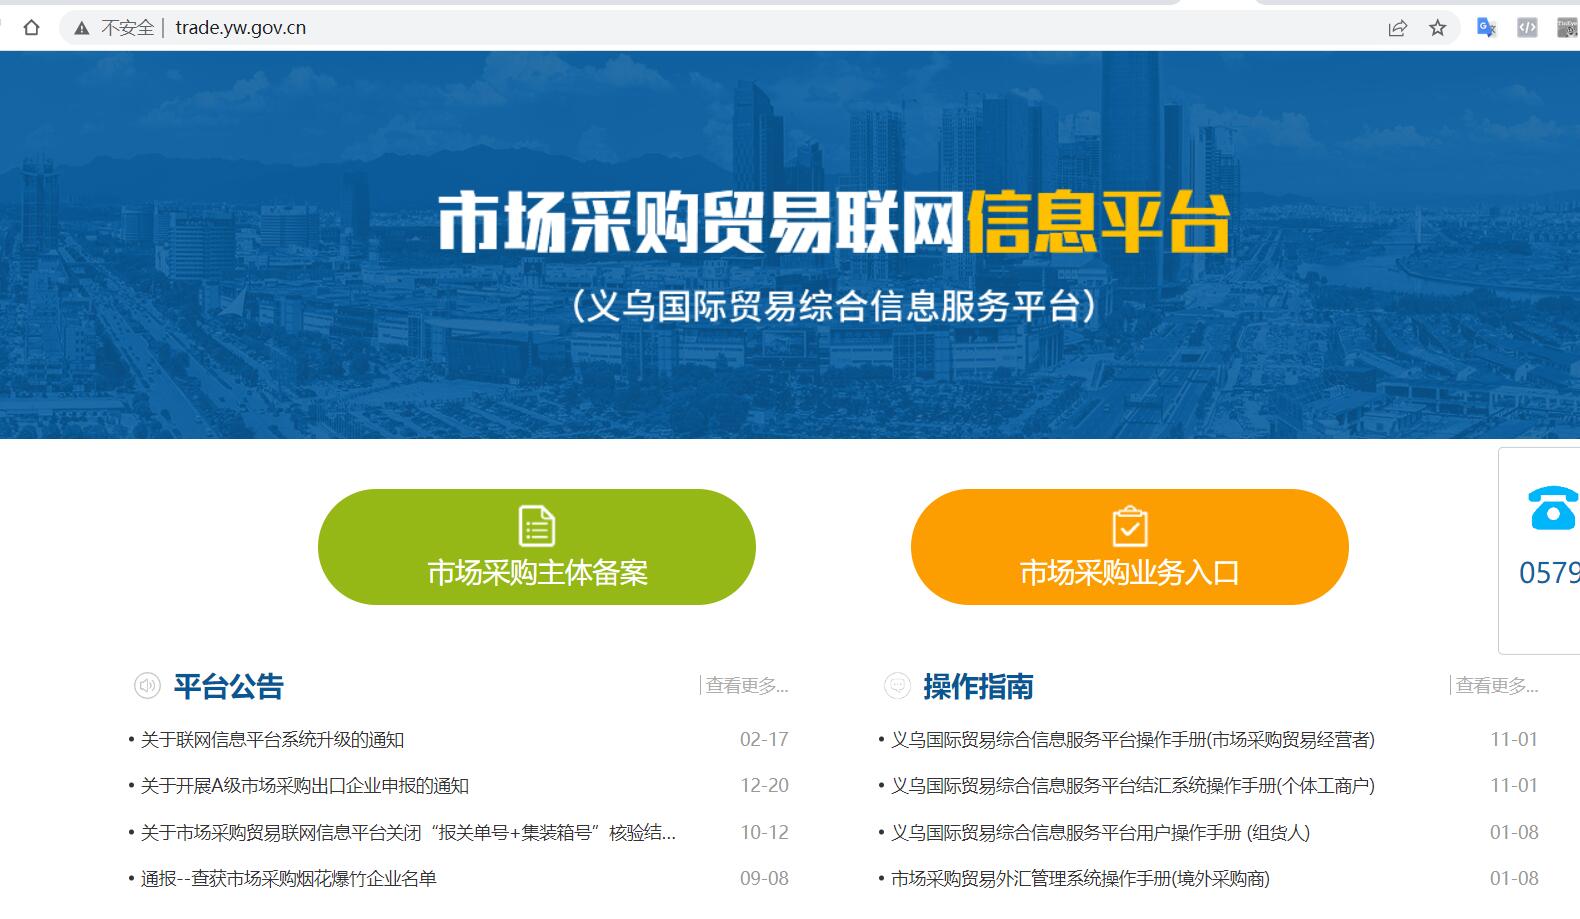Open 市场采购业务入口 orange button
This screenshot has width=1580, height=919.
[x=1130, y=547]
